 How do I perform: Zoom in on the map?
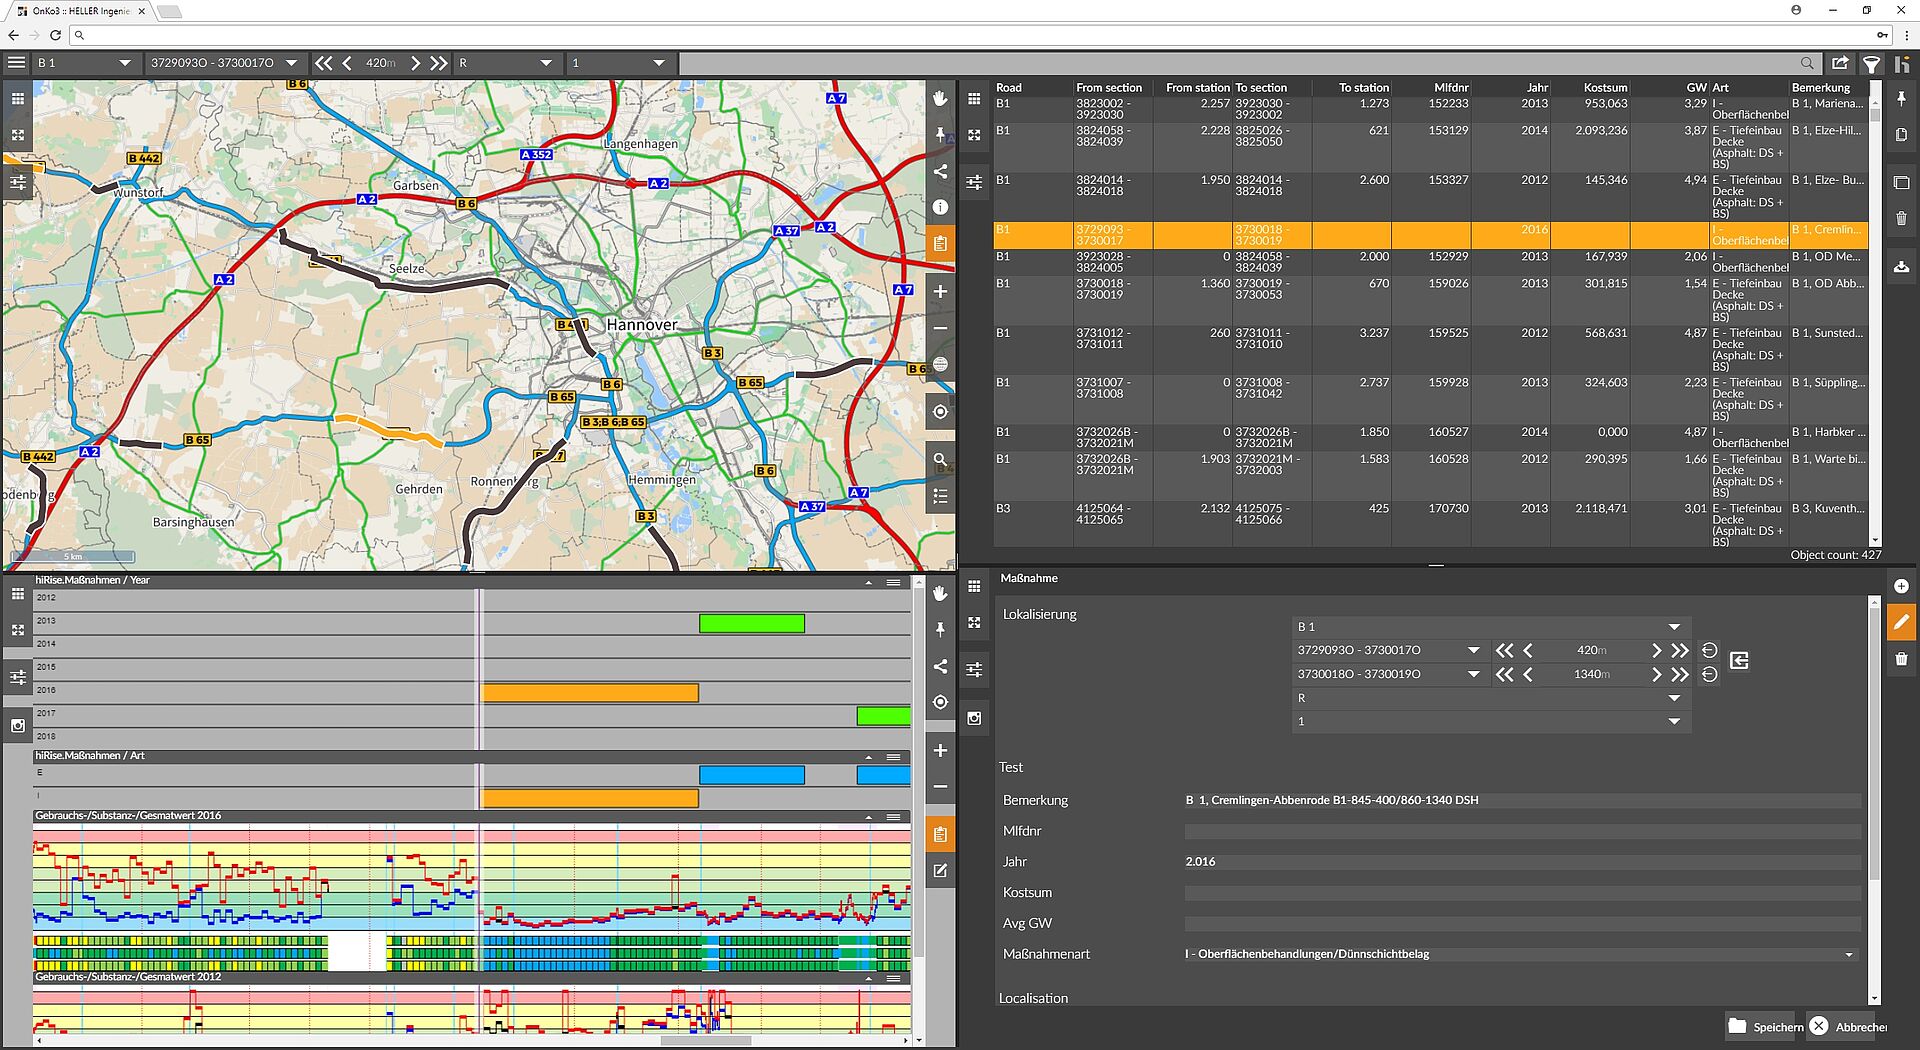(940, 291)
